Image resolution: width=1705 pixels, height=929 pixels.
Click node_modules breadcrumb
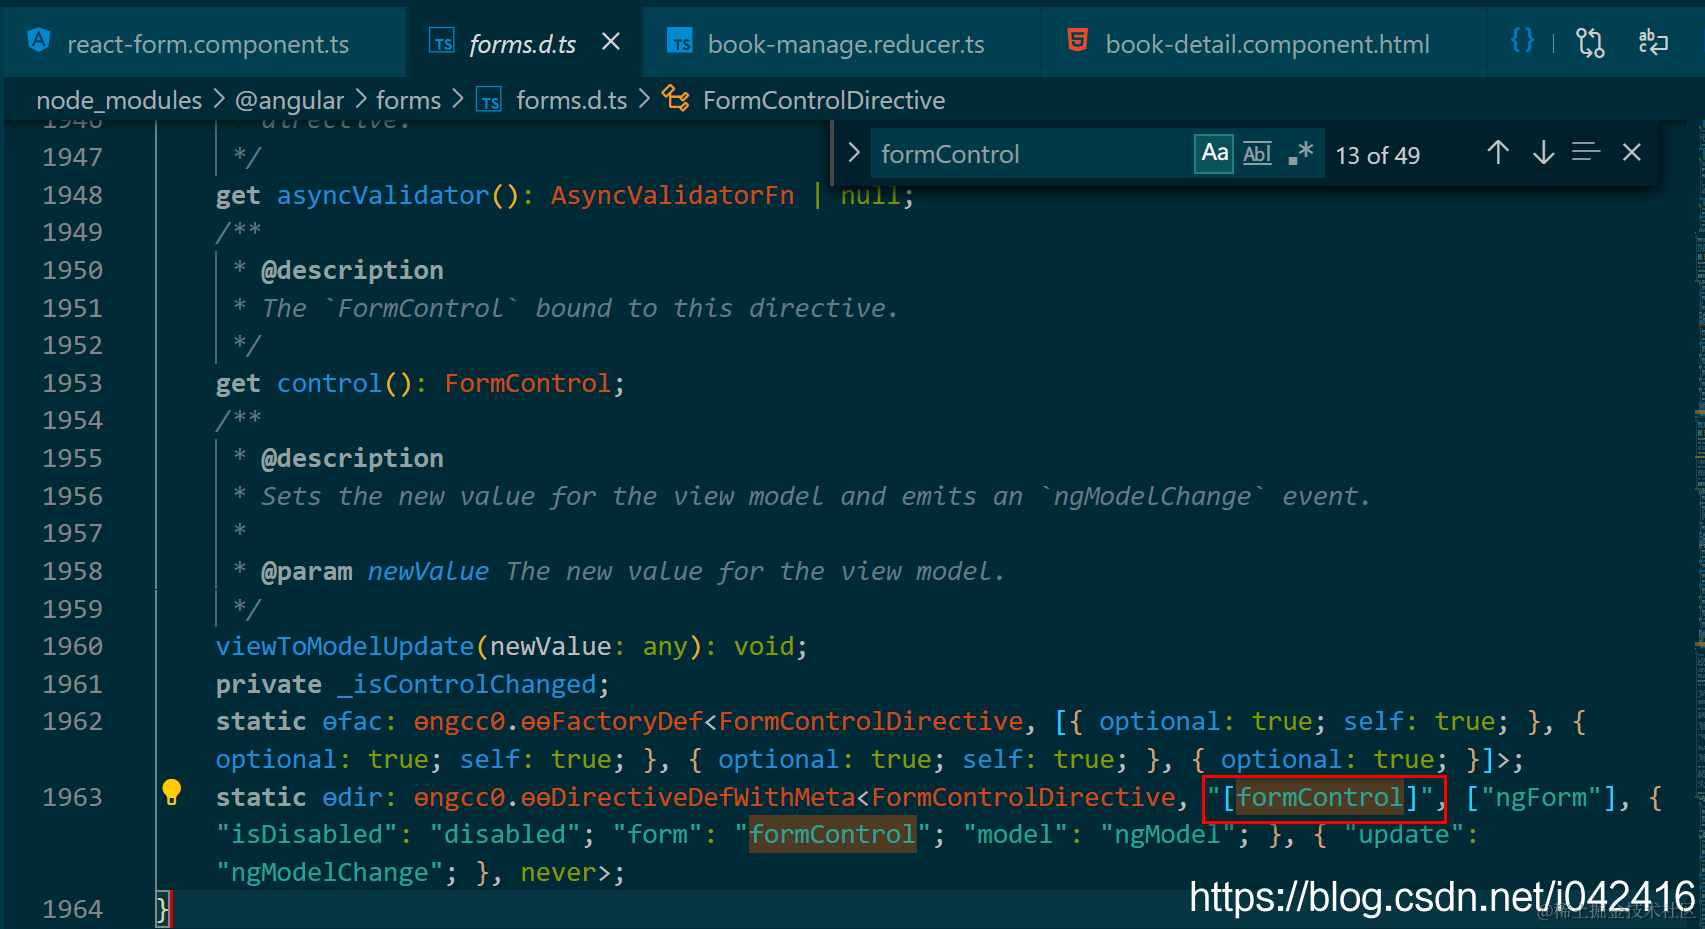(x=119, y=100)
